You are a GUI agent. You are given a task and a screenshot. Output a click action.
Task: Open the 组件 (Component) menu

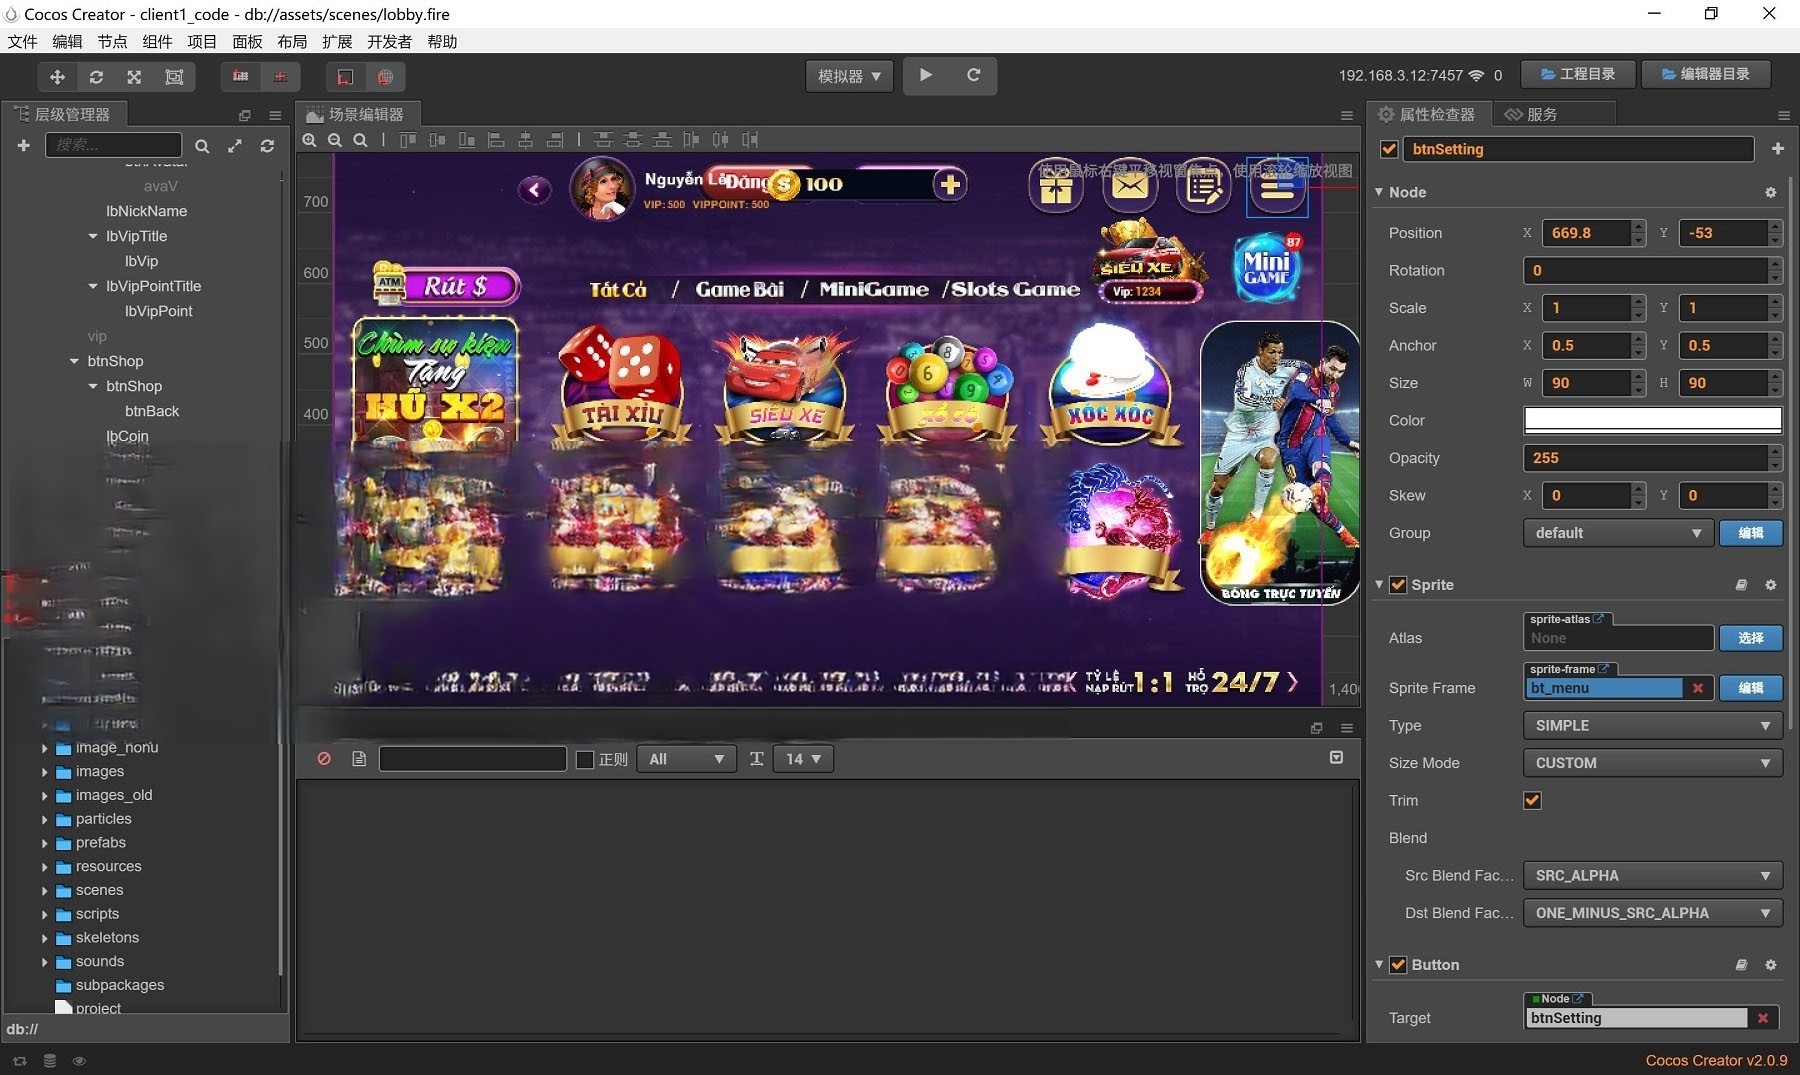157,41
